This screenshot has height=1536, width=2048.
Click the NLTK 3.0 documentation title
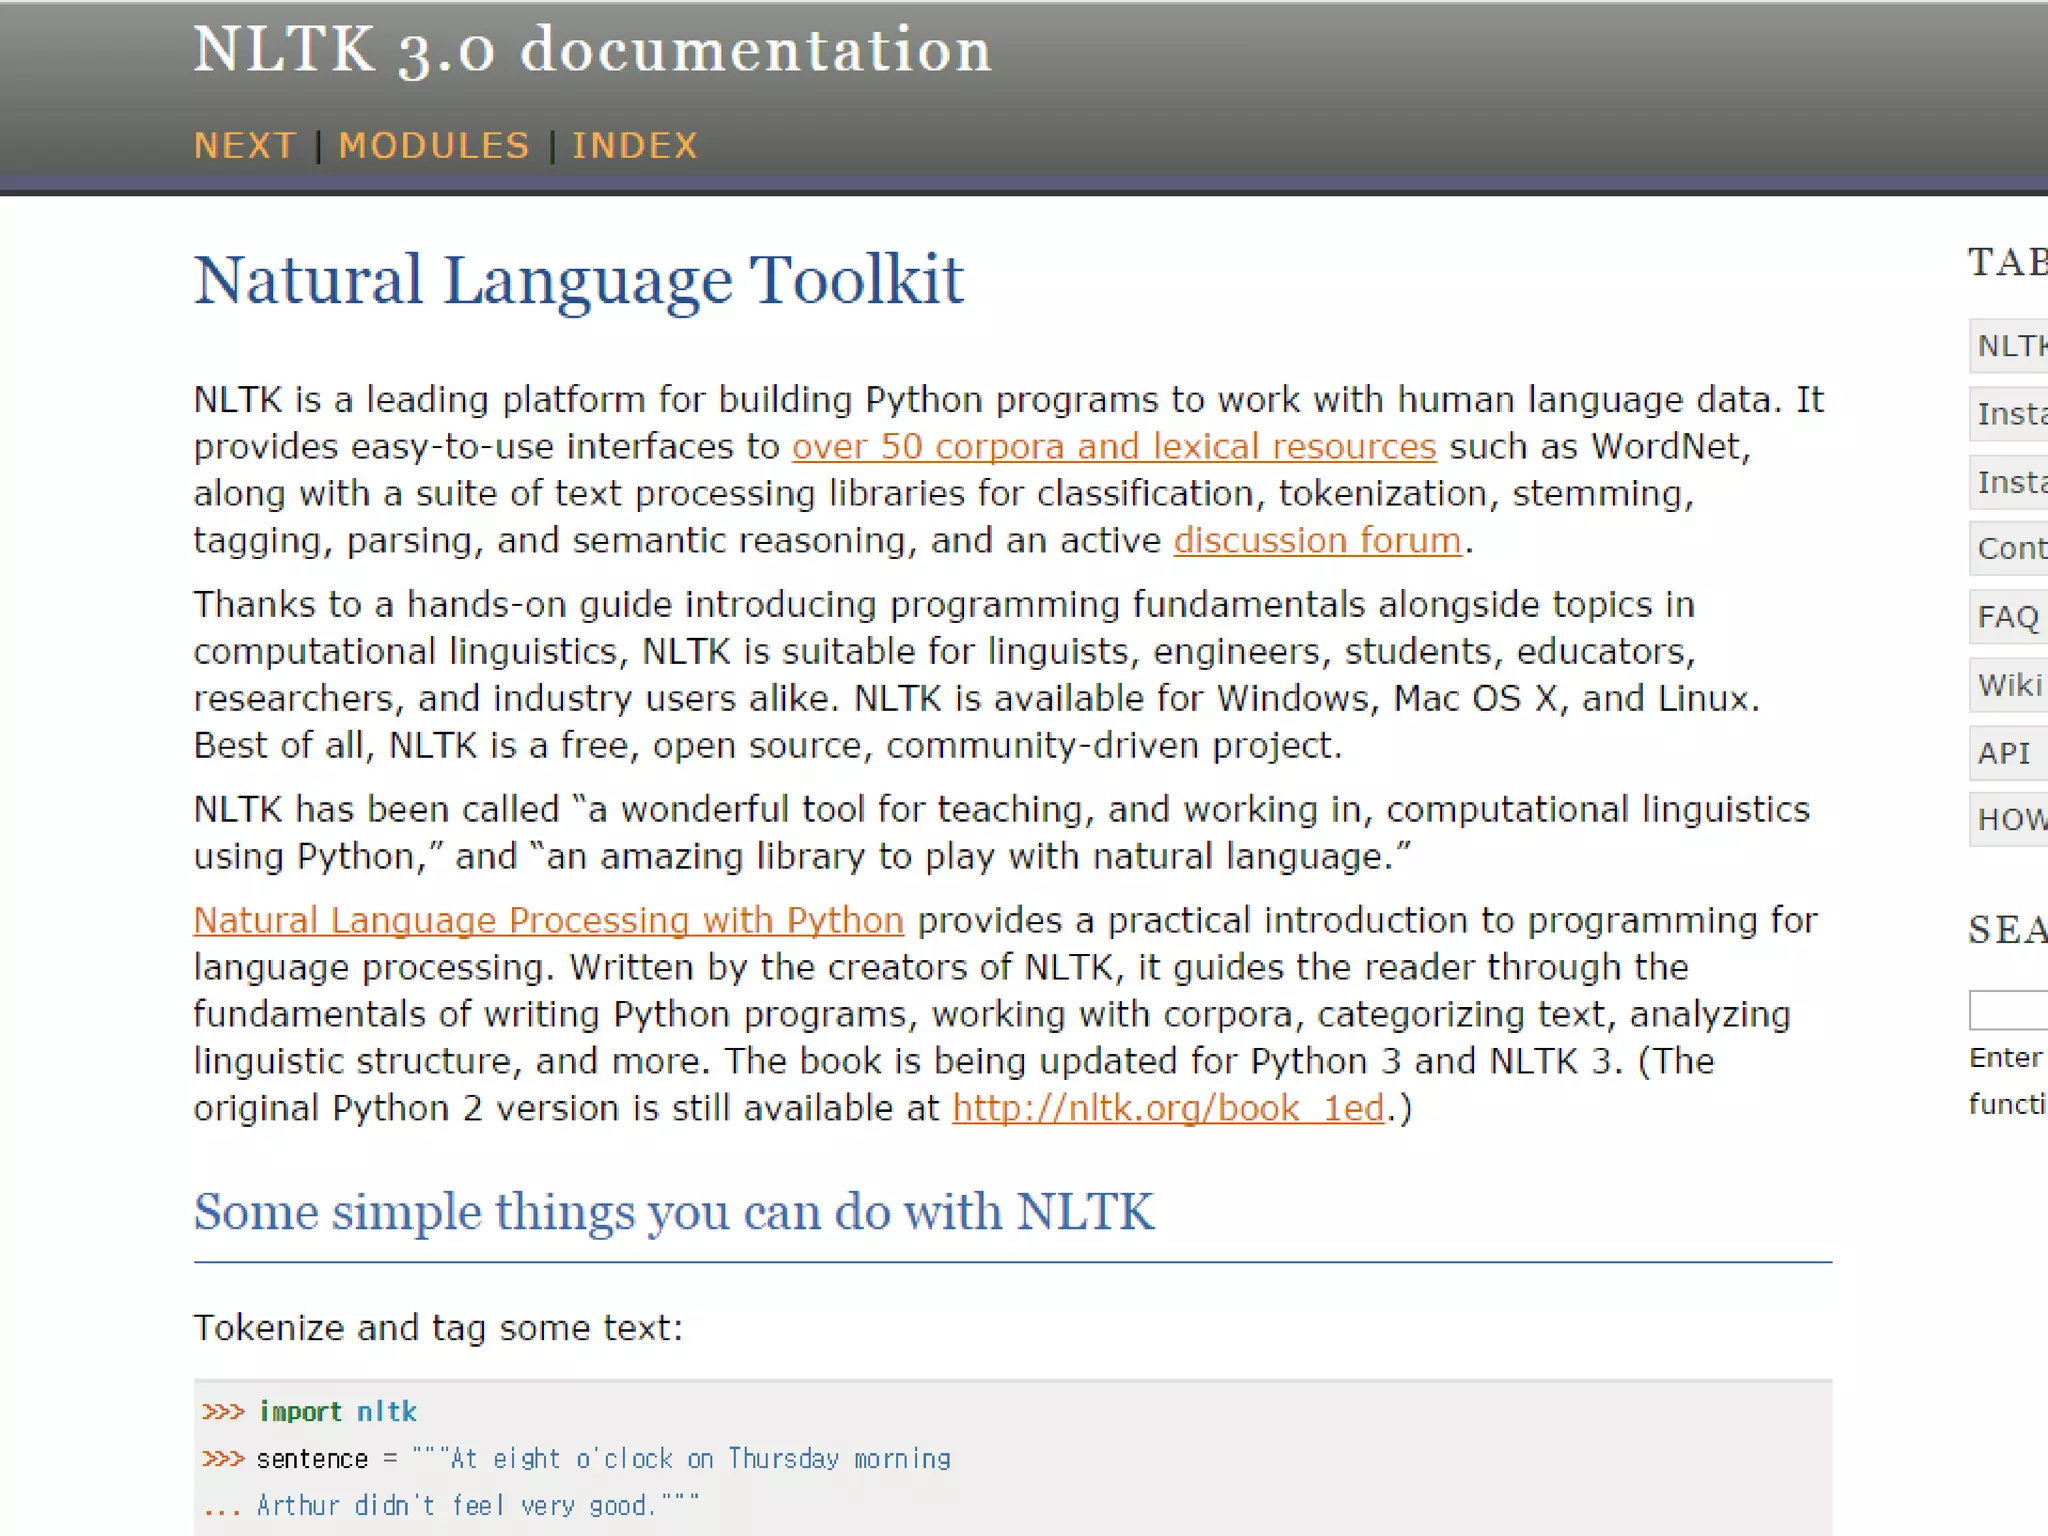[x=592, y=50]
